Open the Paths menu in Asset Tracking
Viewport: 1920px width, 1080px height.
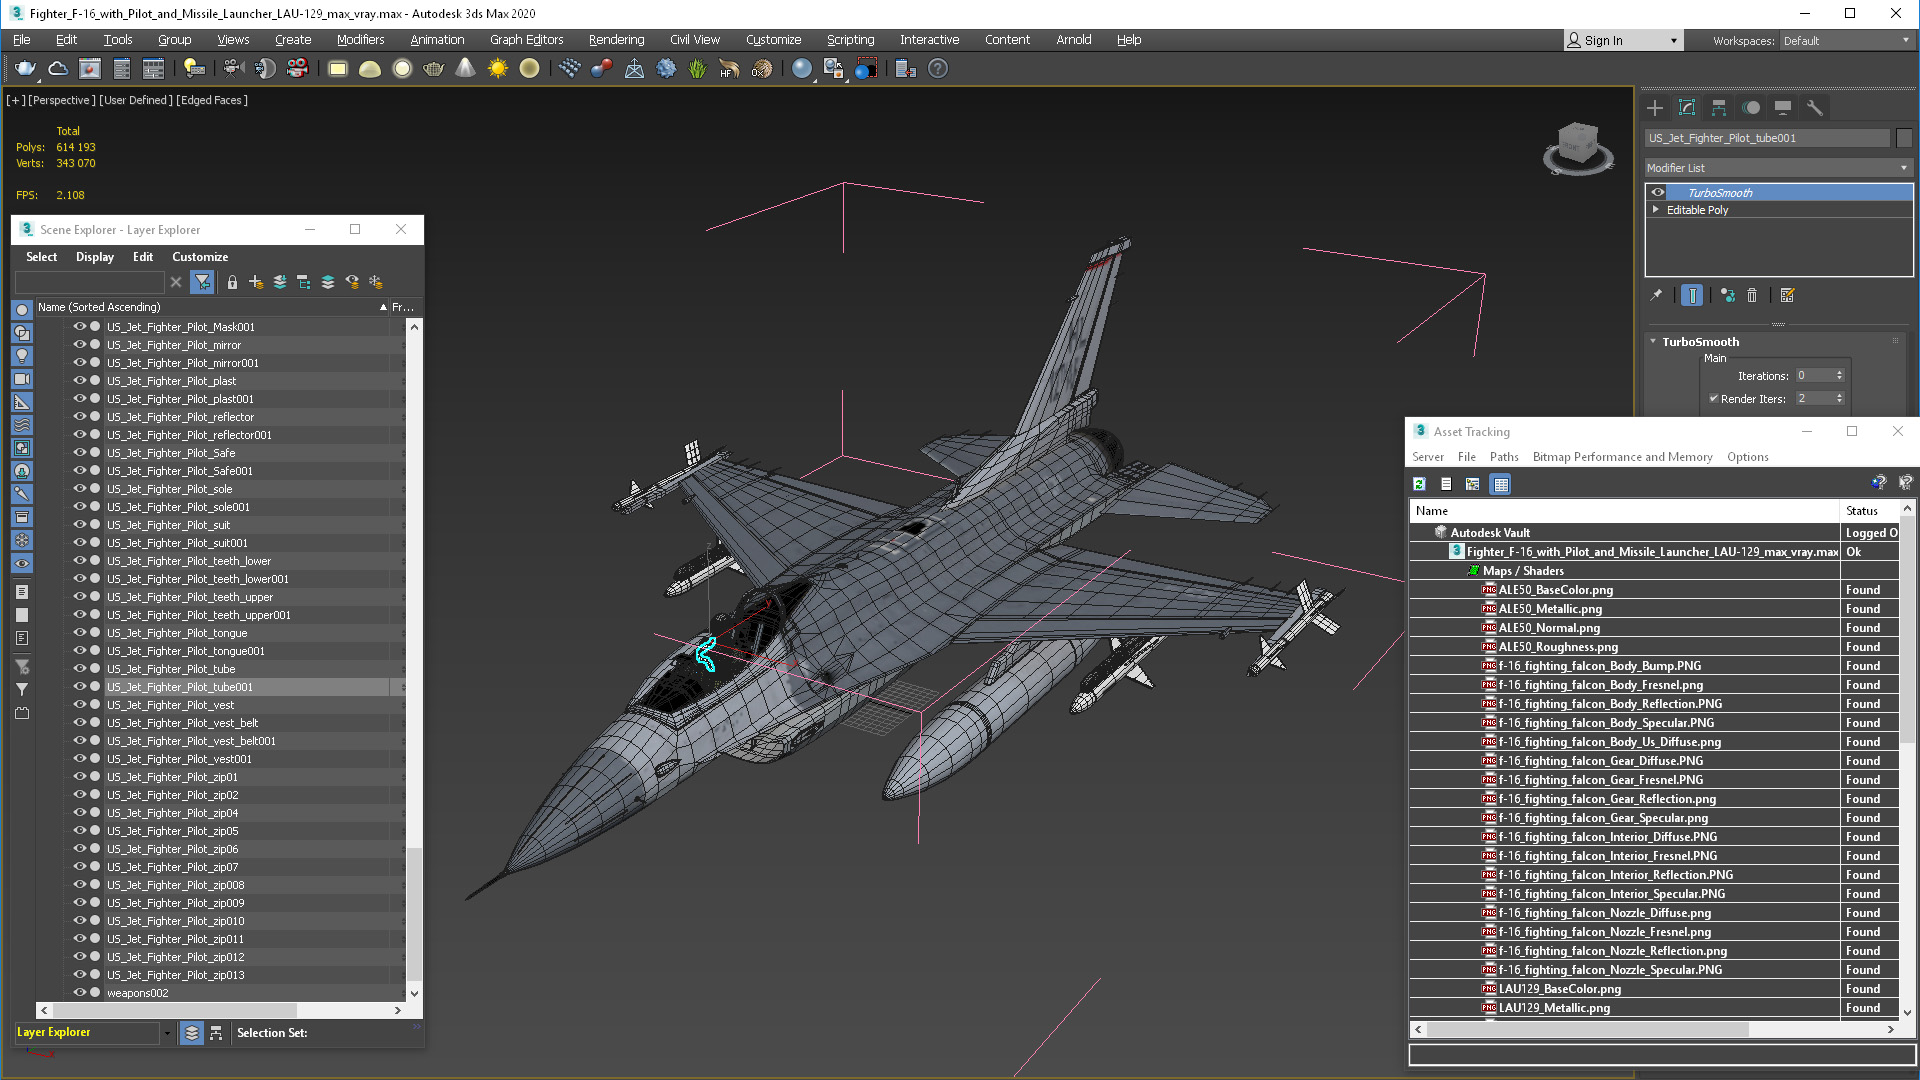coord(1503,457)
